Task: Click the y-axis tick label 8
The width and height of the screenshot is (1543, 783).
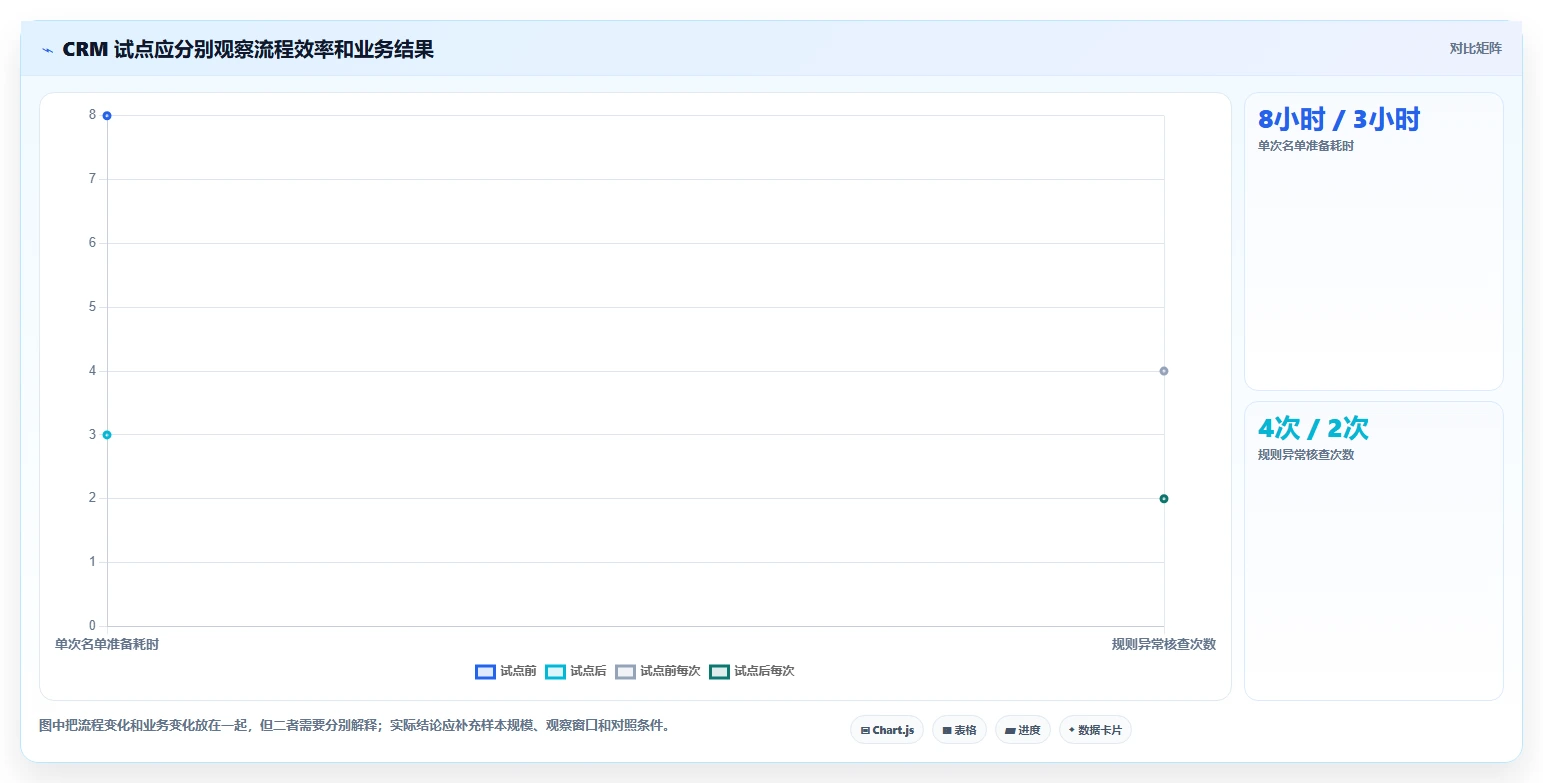Action: coord(92,115)
